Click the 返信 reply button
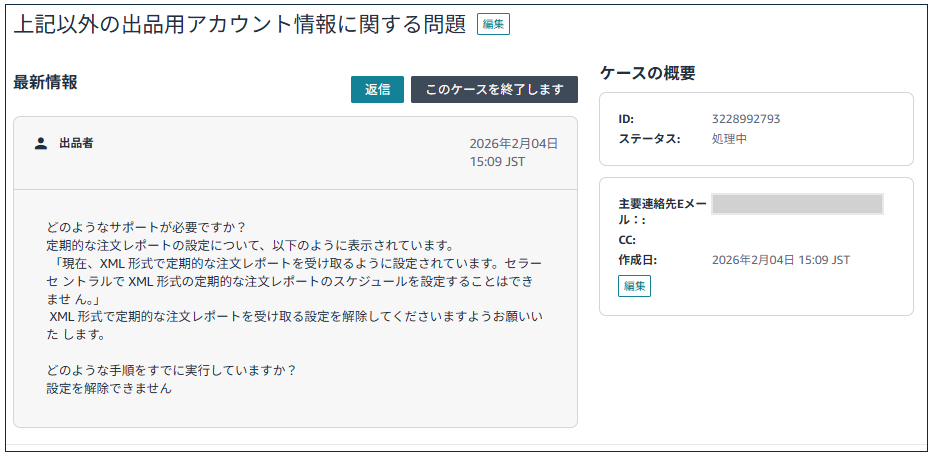This screenshot has height=462, width=936. pyautogui.click(x=377, y=90)
